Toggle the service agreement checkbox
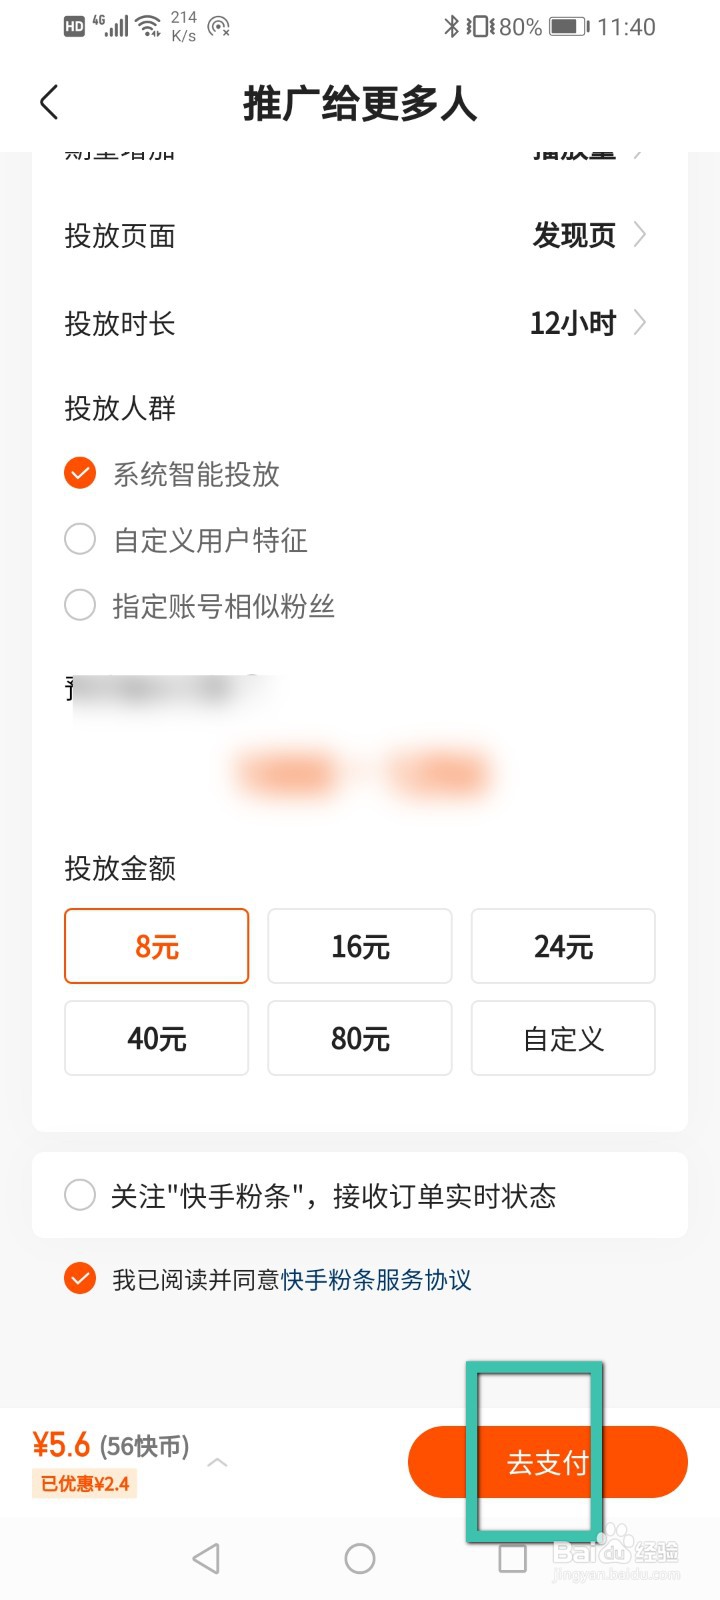This screenshot has width=720, height=1600. [80, 1278]
